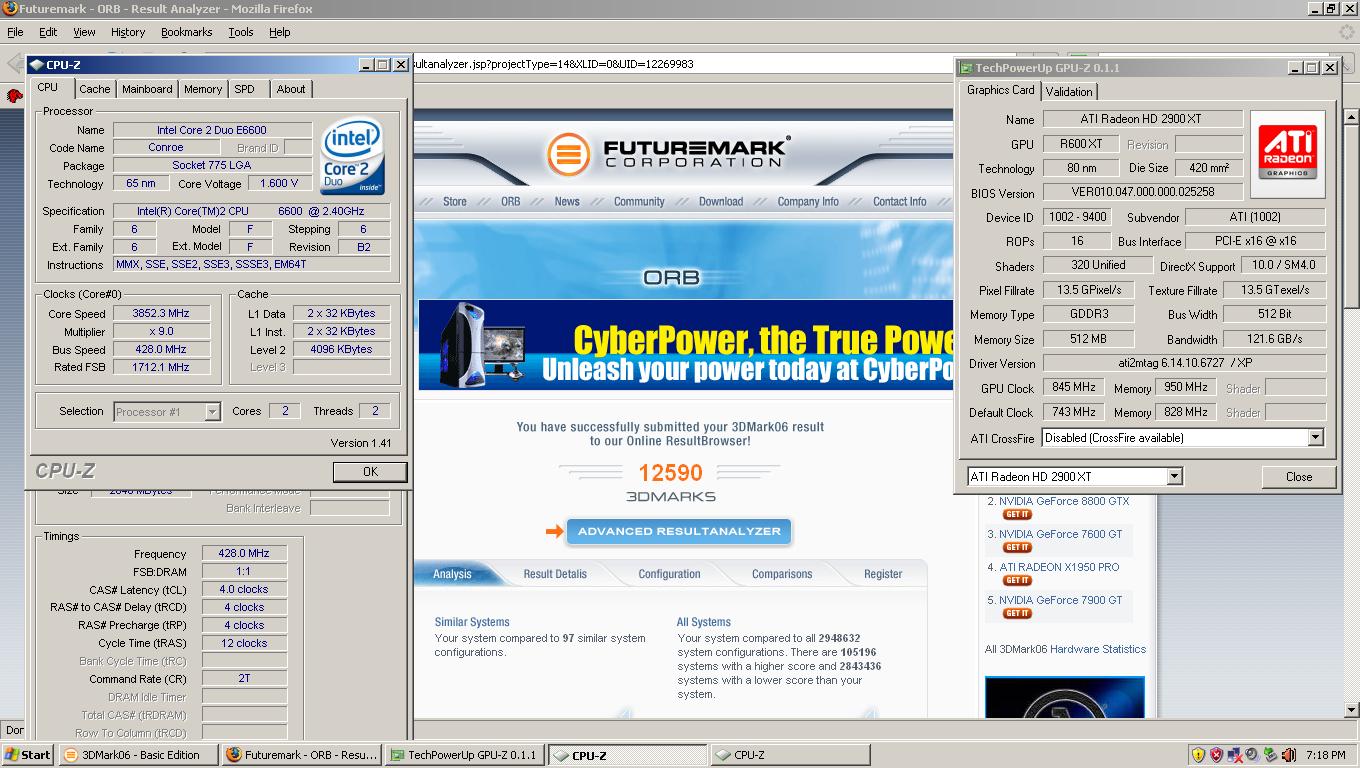Click the red shield tray icon
The height and width of the screenshot is (768, 1360).
1216,755
